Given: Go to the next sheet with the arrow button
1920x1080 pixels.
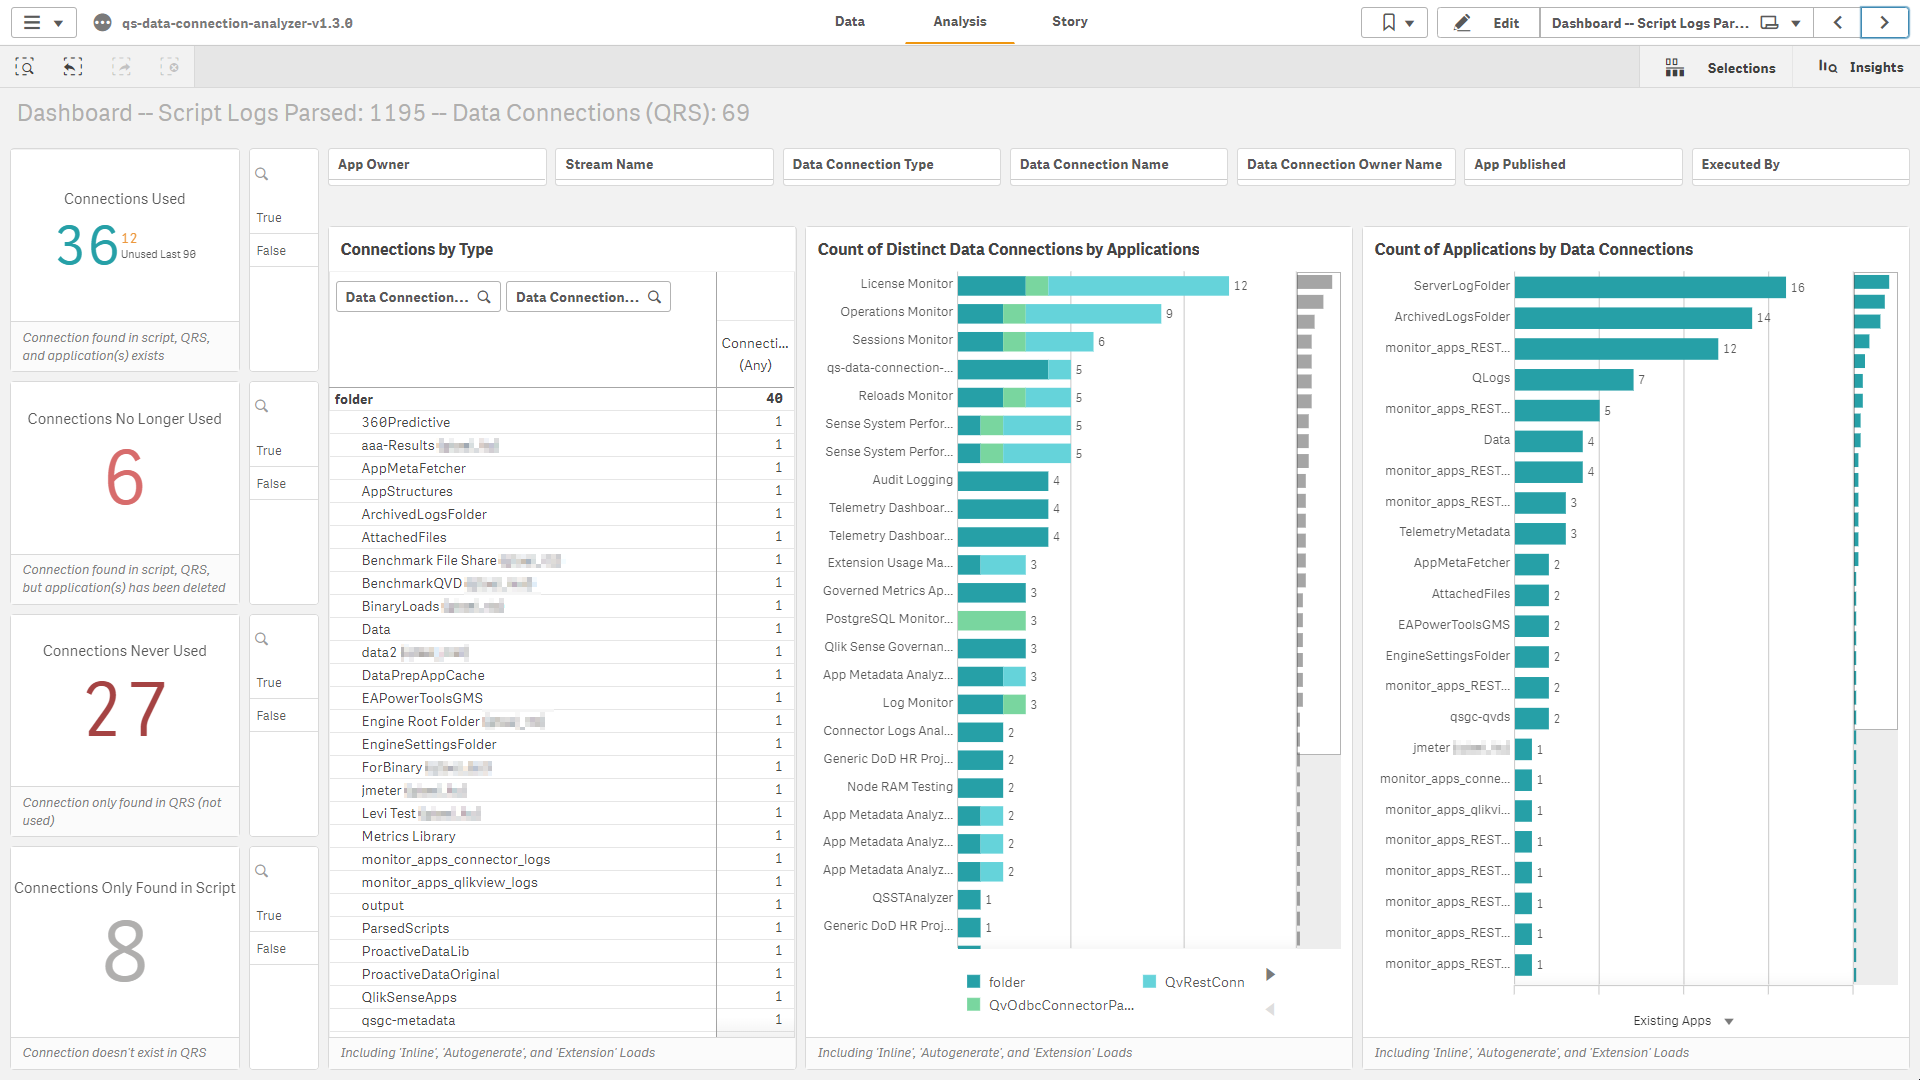Looking at the screenshot, I should 1884,22.
